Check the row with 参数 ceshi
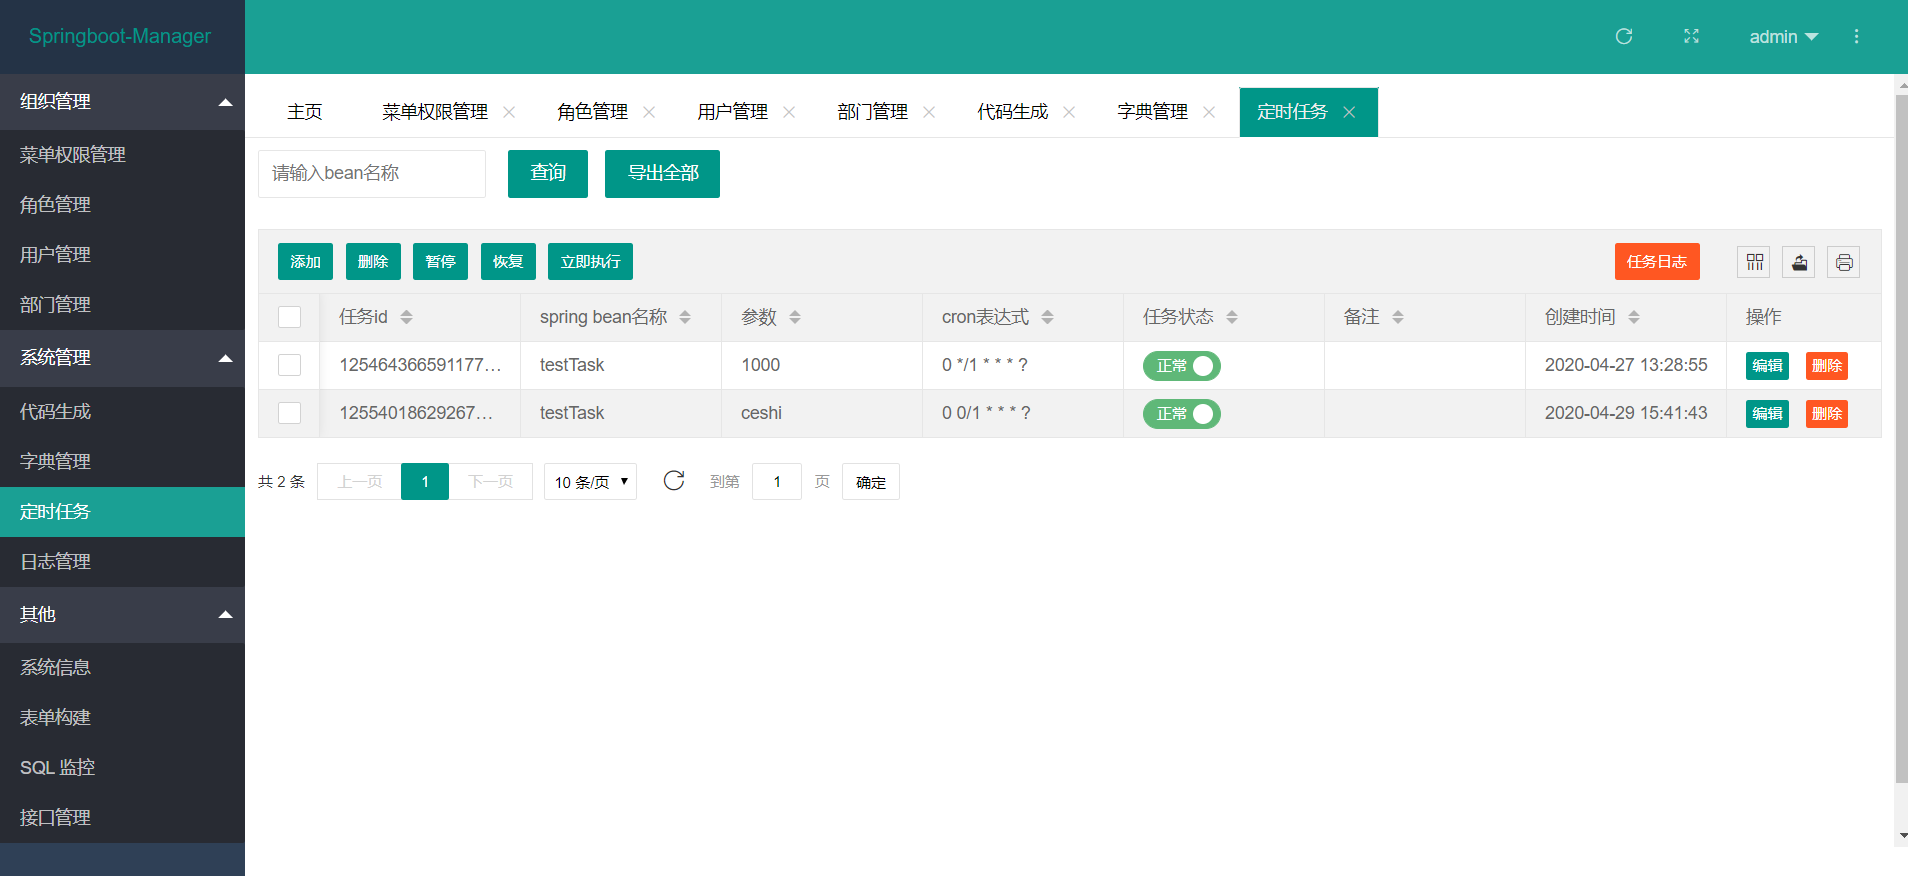Image resolution: width=1908 pixels, height=876 pixels. pos(289,413)
